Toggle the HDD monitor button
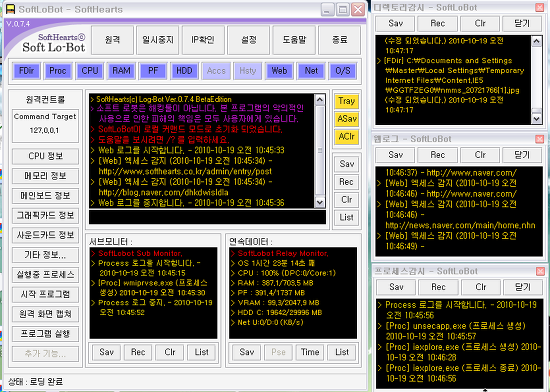The height and width of the screenshot is (392, 550). [185, 71]
